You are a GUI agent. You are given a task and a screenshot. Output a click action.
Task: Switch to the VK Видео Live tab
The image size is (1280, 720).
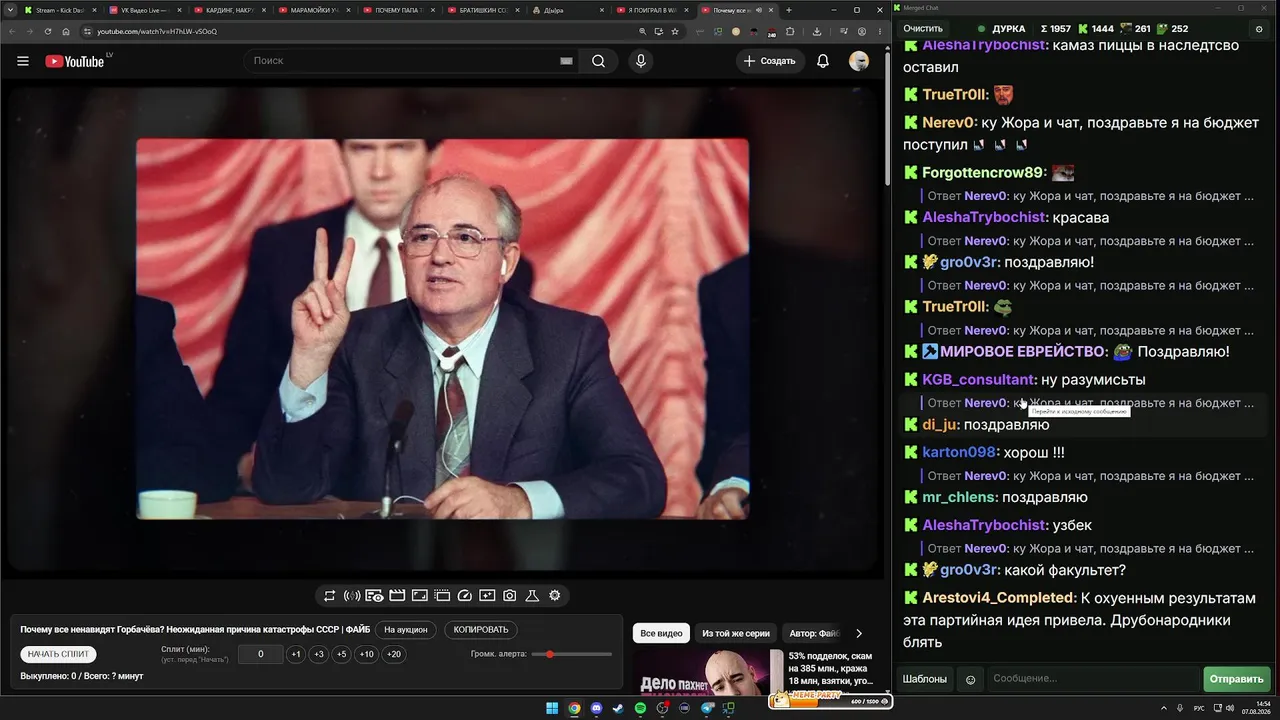pyautogui.click(x=144, y=10)
